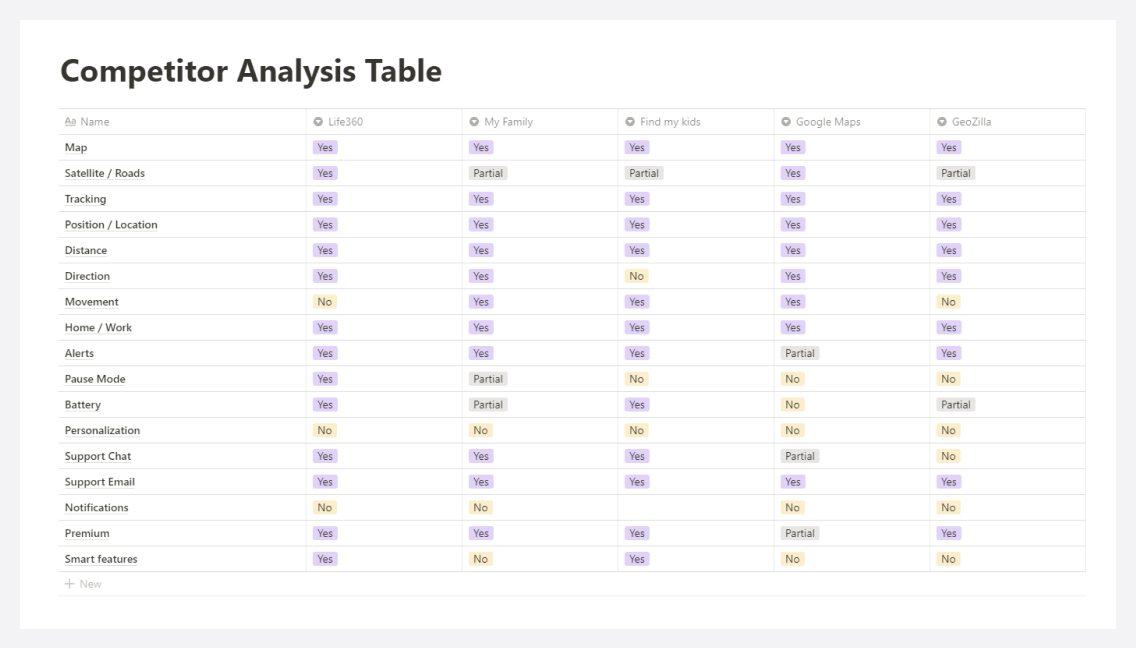1136x648 pixels.
Task: Click the New row button
Action: point(83,584)
